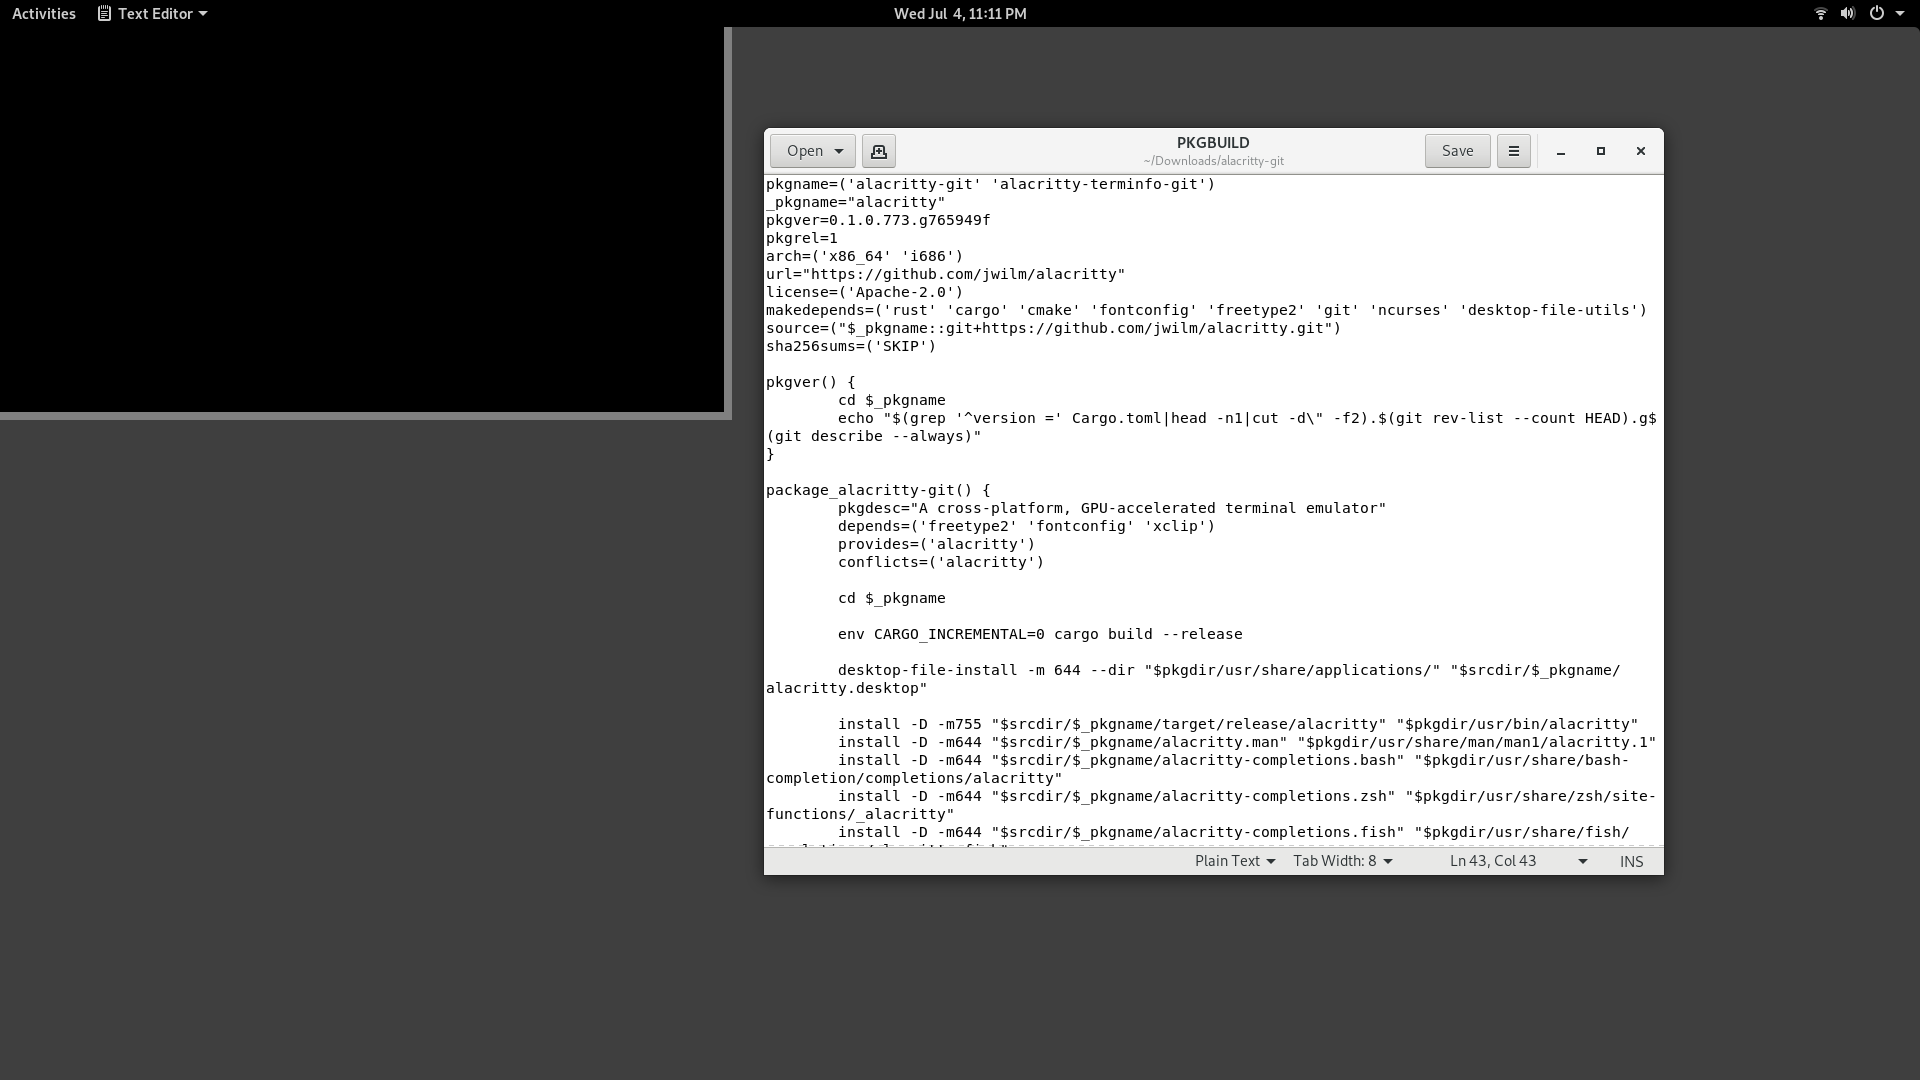The height and width of the screenshot is (1080, 1920).
Task: Click the _pkgname="alacritty" line
Action: click(x=856, y=202)
